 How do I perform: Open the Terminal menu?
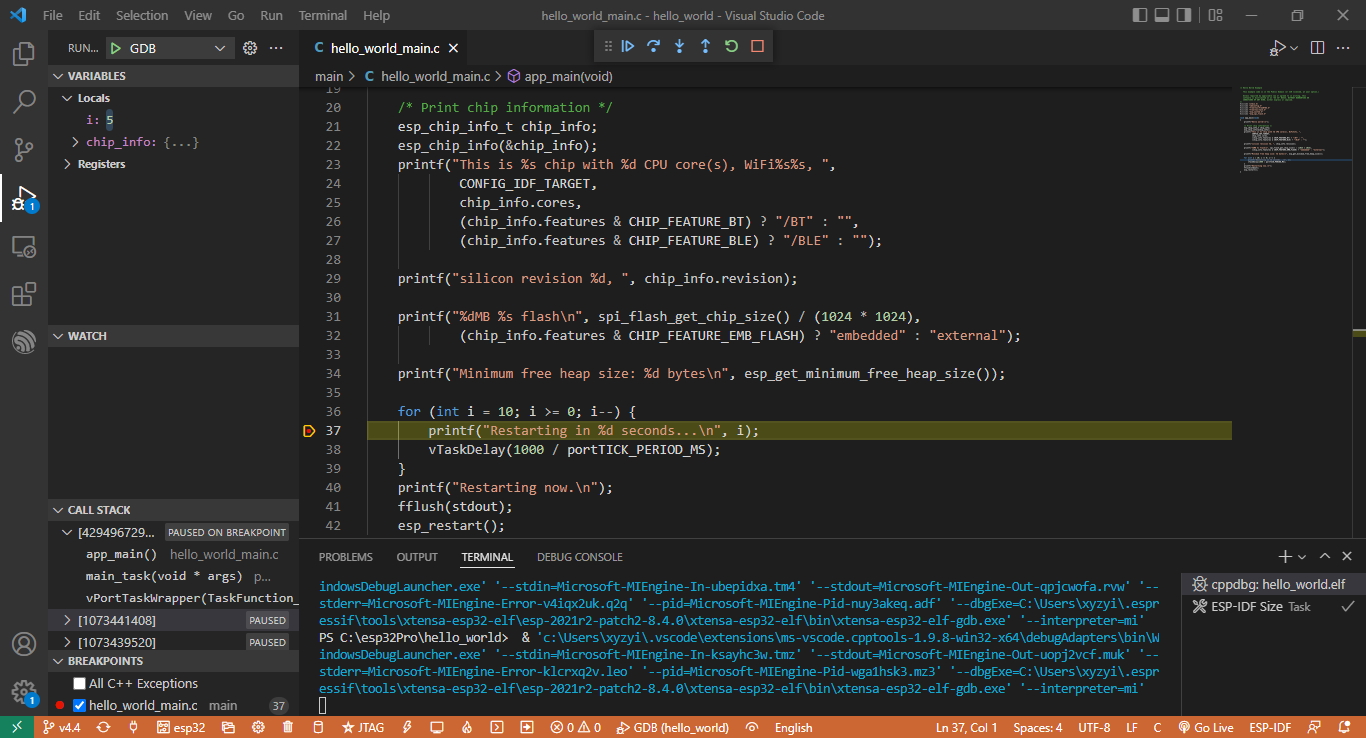[323, 15]
